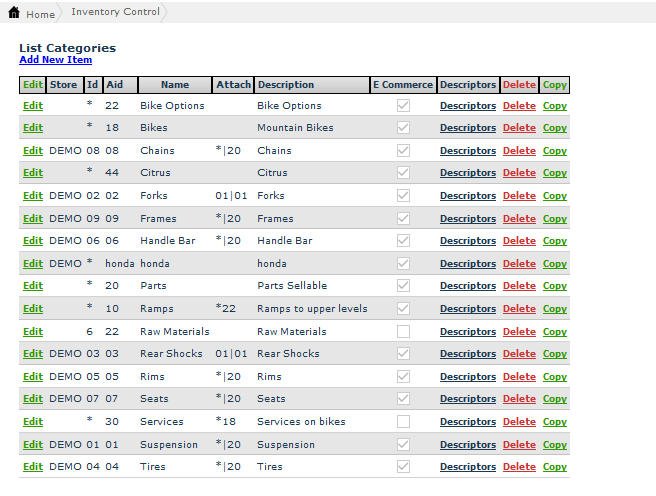Edit the Handle Bar category
Image resolution: width=656 pixels, height=496 pixels.
point(33,241)
